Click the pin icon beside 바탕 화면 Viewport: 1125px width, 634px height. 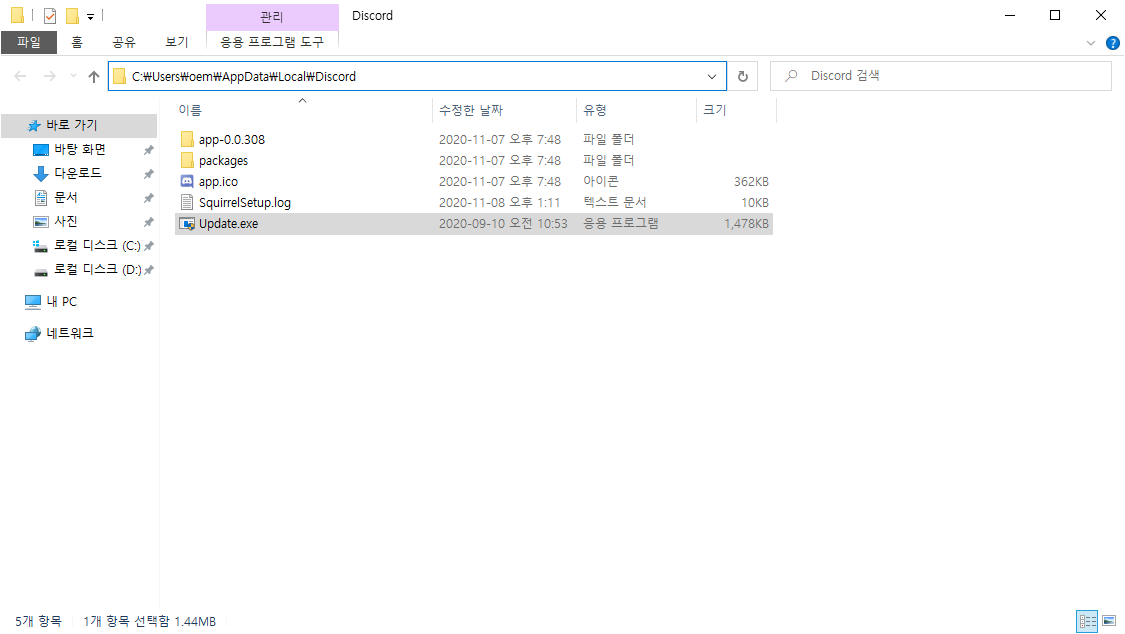(149, 150)
